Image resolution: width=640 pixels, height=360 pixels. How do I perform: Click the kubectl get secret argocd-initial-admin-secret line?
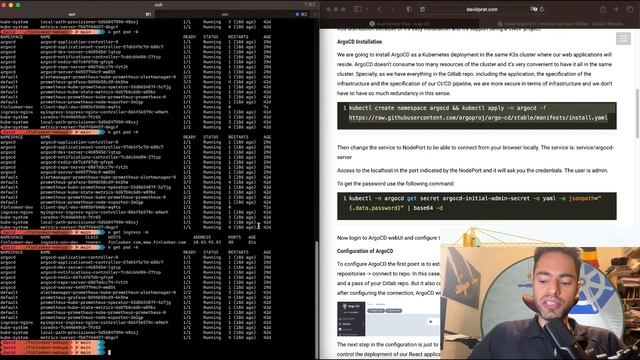[475, 198]
